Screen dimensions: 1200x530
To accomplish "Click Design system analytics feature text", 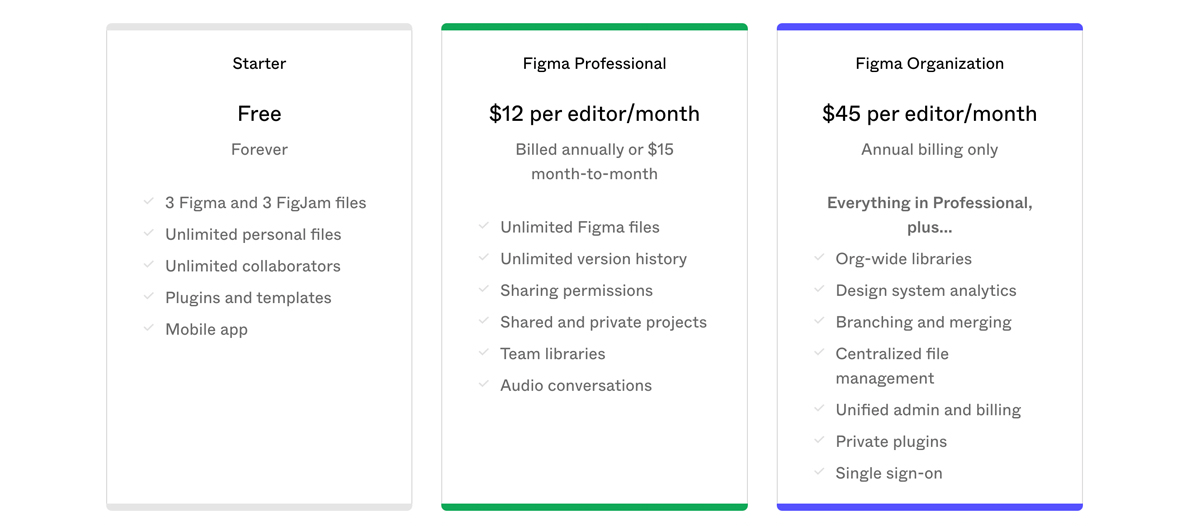I will [x=926, y=291].
